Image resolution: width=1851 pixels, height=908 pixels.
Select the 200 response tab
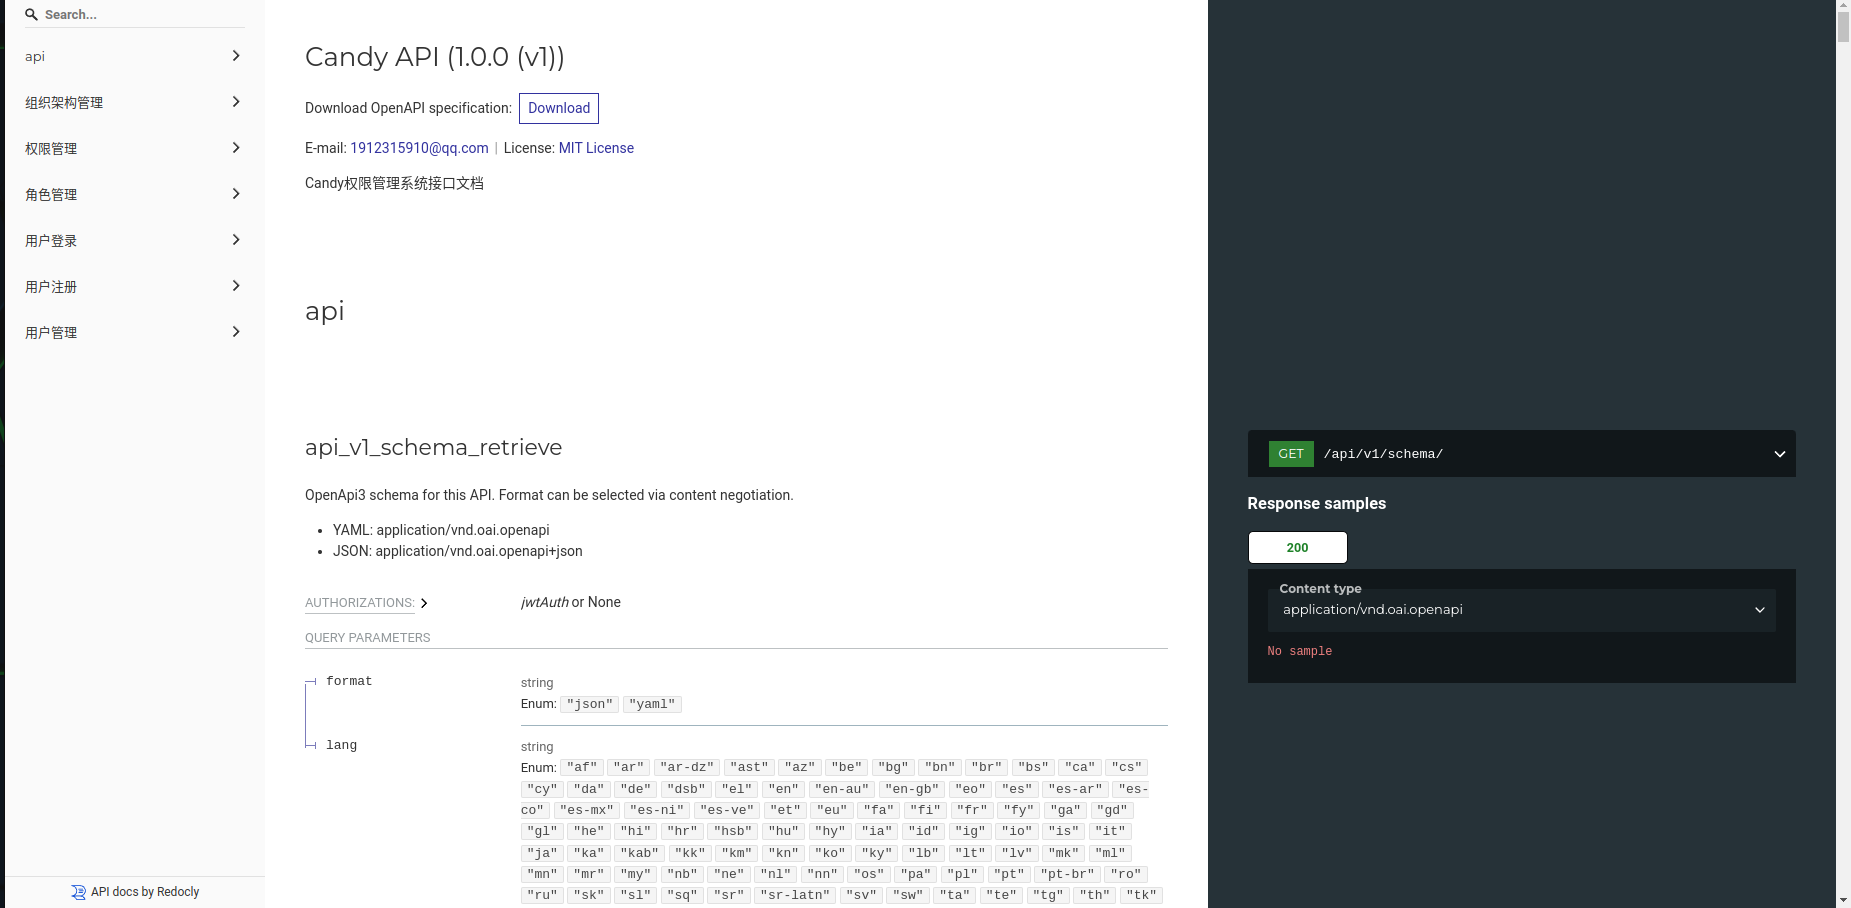point(1297,547)
